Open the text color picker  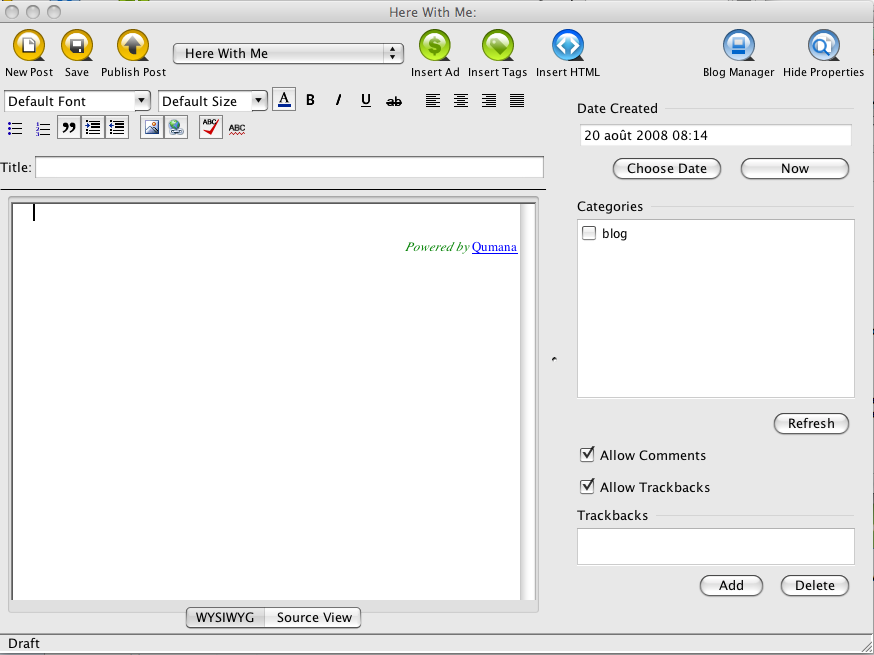[284, 100]
